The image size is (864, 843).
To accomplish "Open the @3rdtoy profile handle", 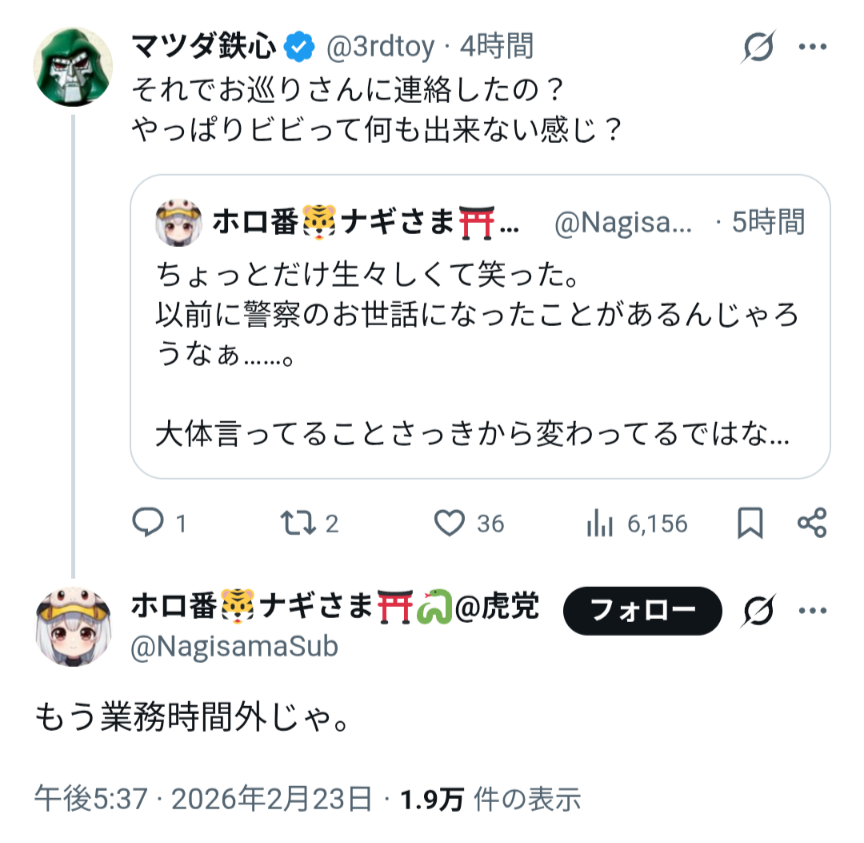I will (x=382, y=46).
